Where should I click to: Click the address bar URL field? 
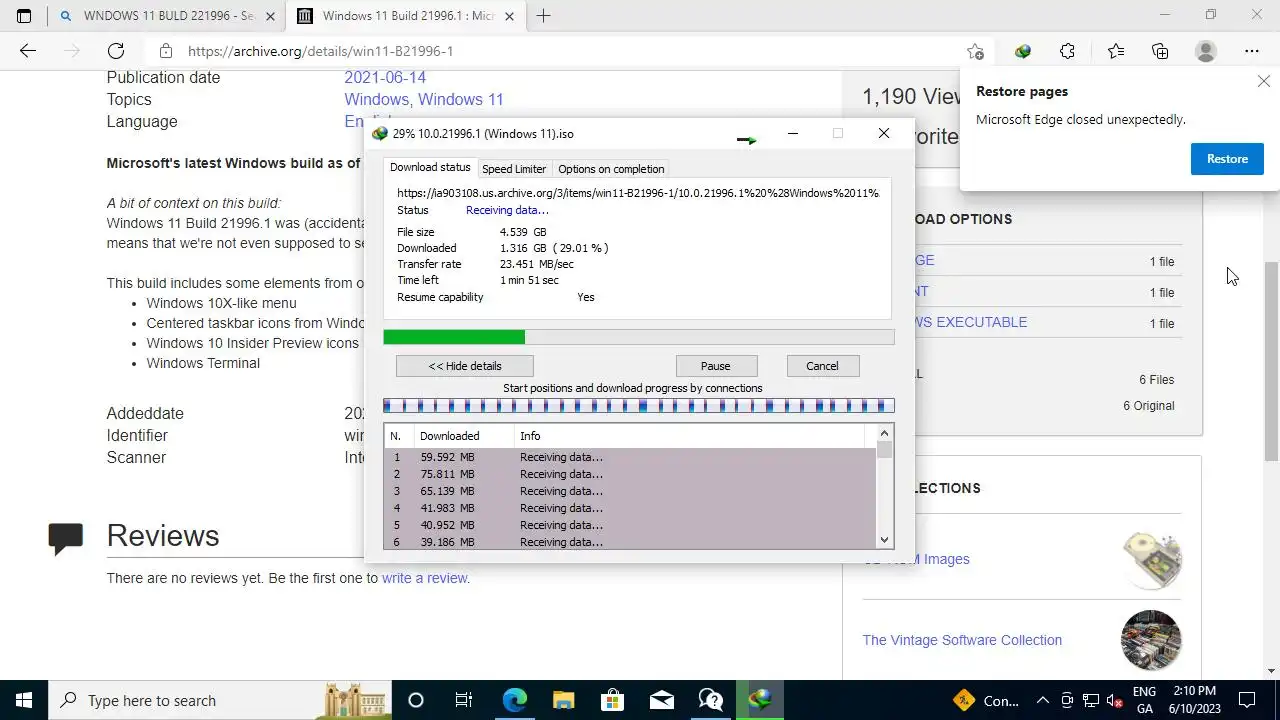570,51
